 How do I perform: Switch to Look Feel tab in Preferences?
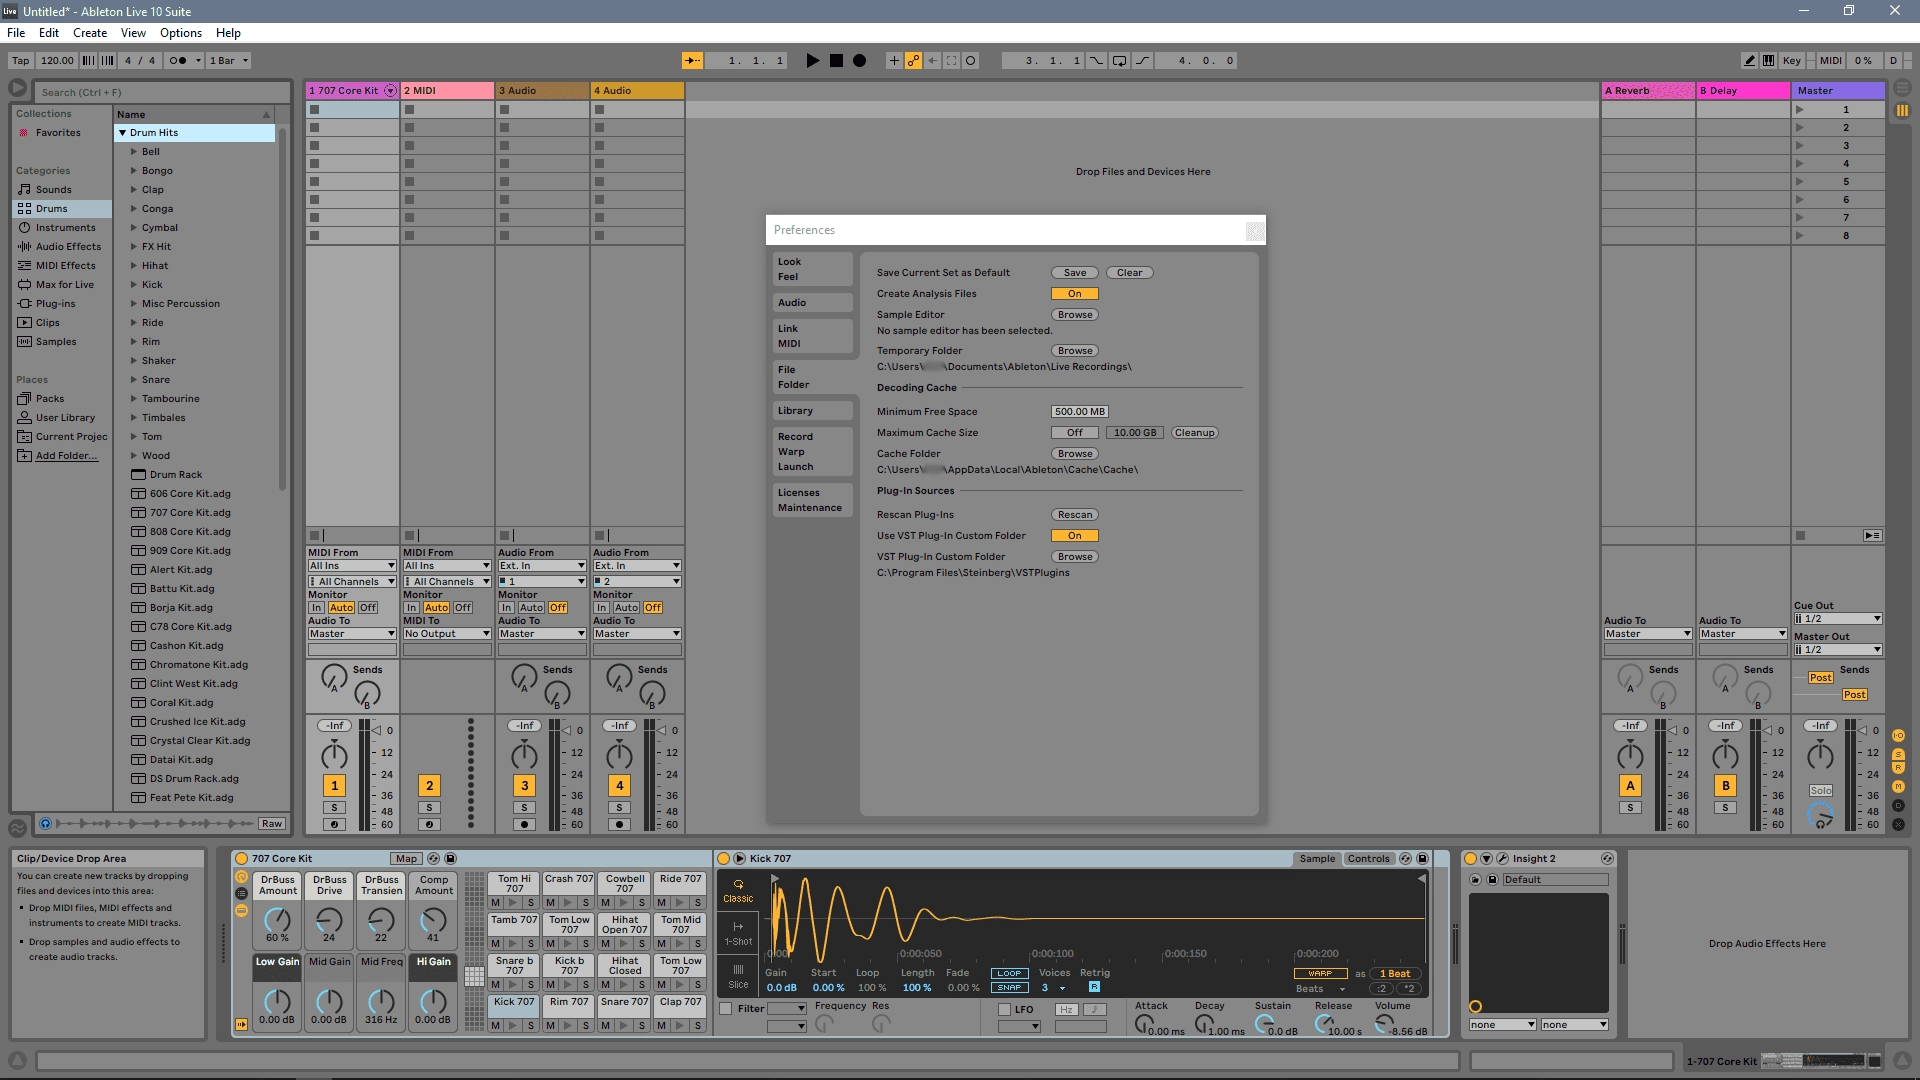pos(812,269)
